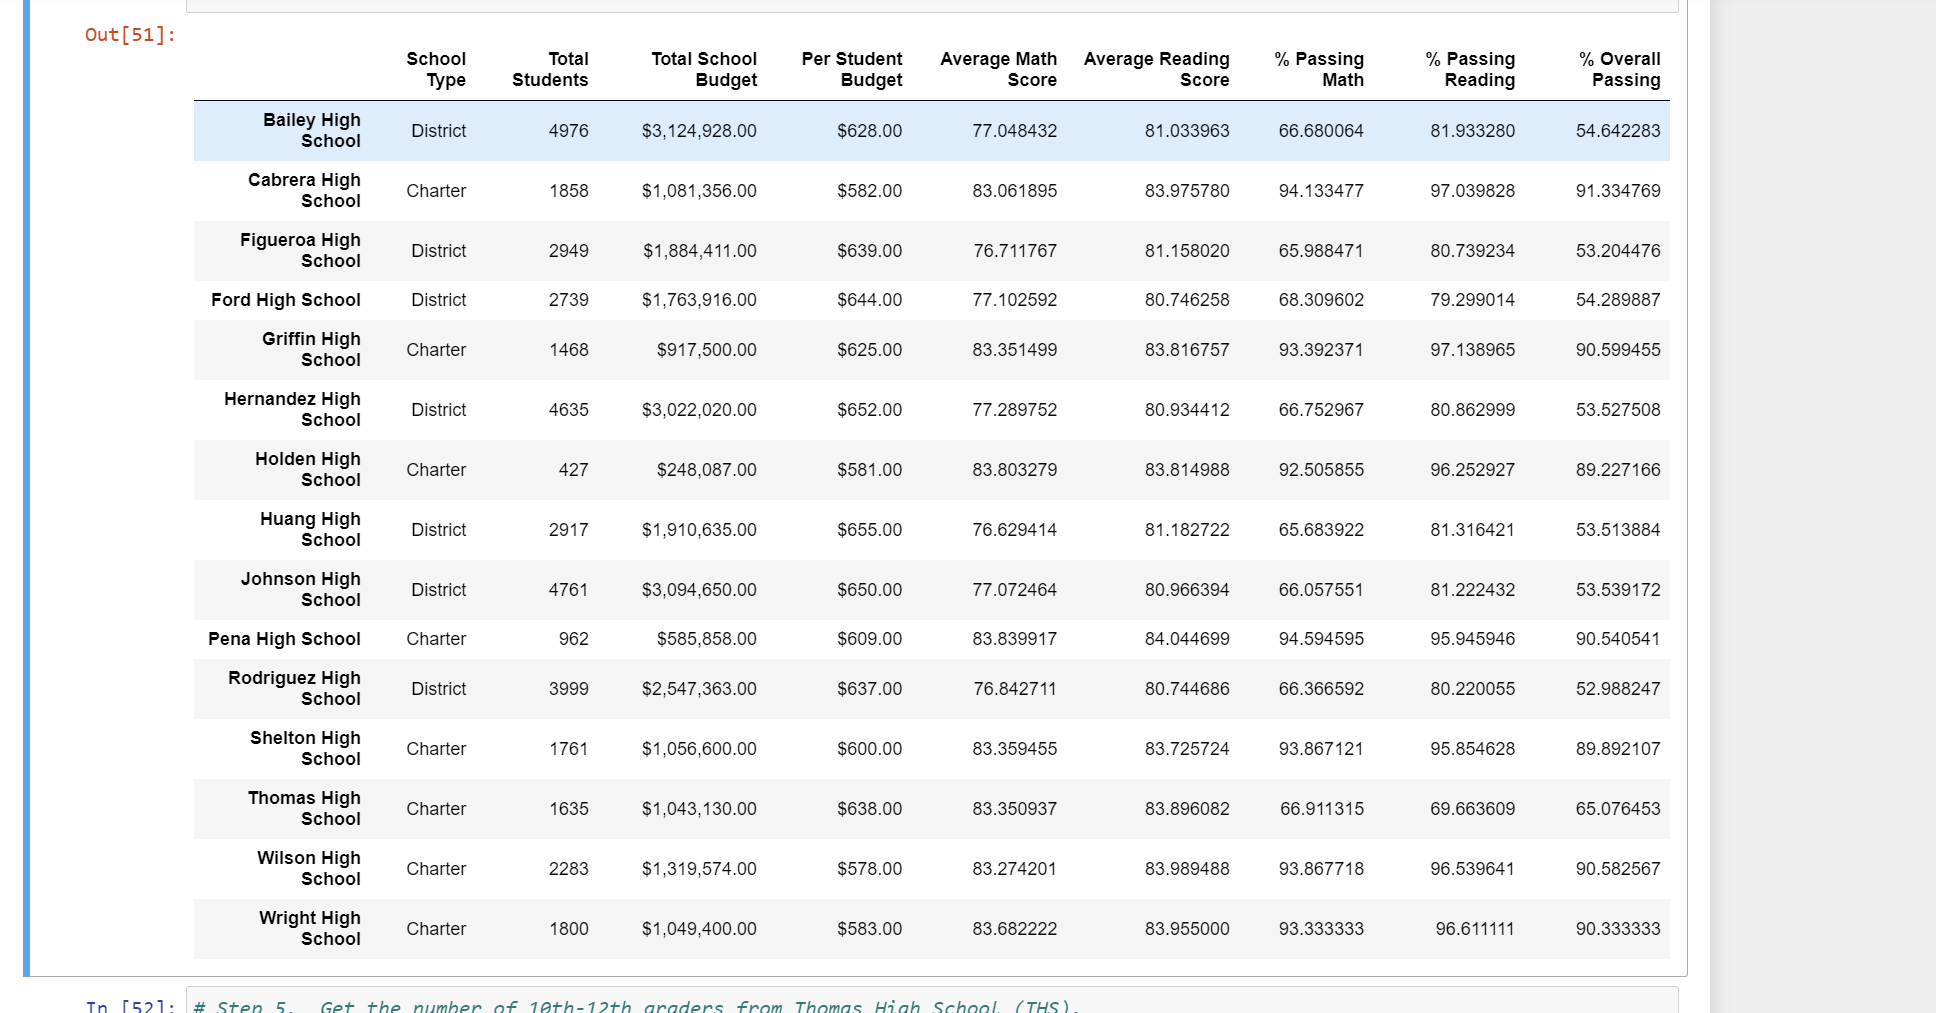Click the blue selected-cell bar at left edge
The width and height of the screenshot is (1936, 1013).
click(26, 488)
